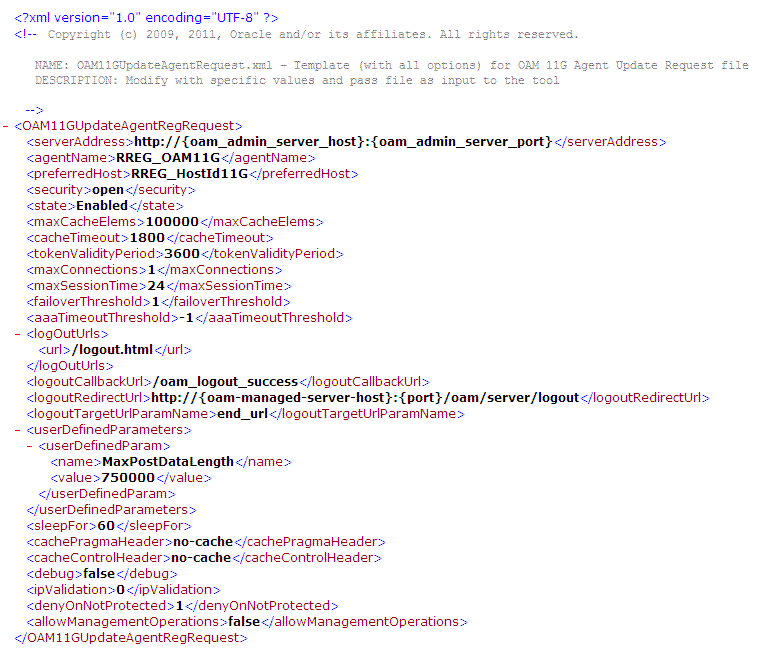Click the closing OAM11GUpdateAgentRegRequest tag
Image resolution: width=783 pixels, height=666 pixels.
(131, 638)
